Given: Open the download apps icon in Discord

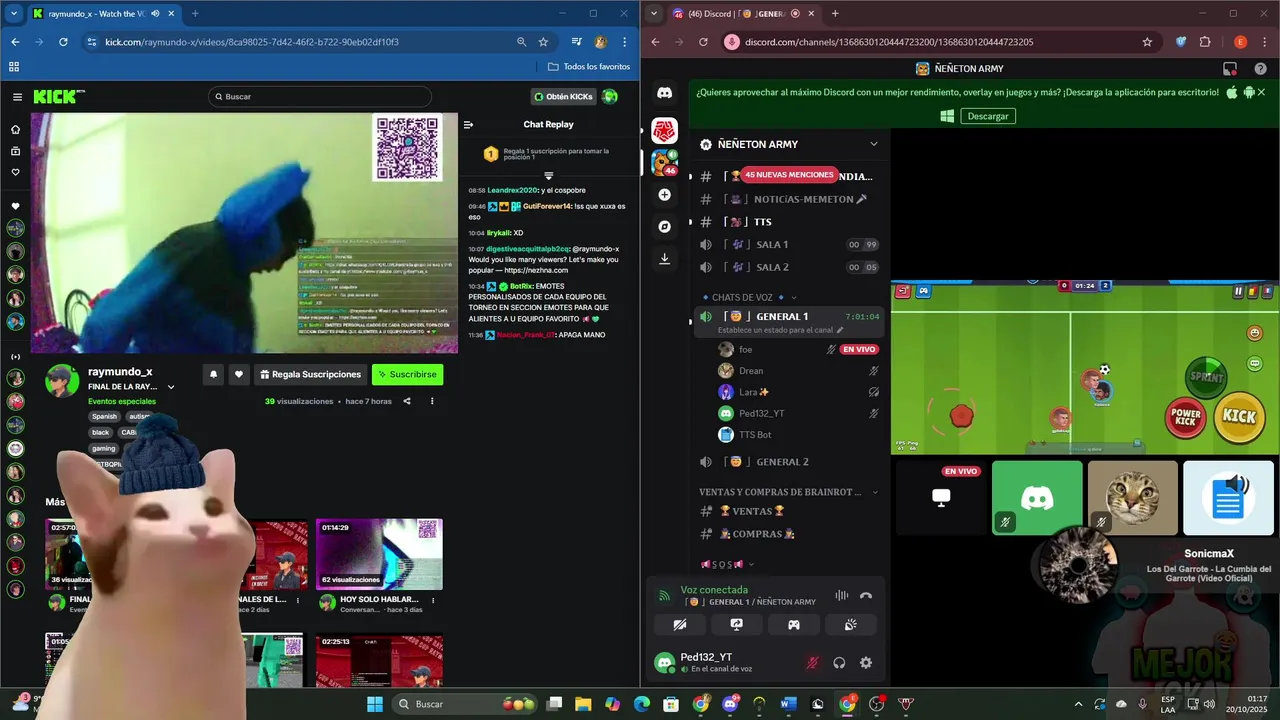Looking at the screenshot, I should [664, 258].
